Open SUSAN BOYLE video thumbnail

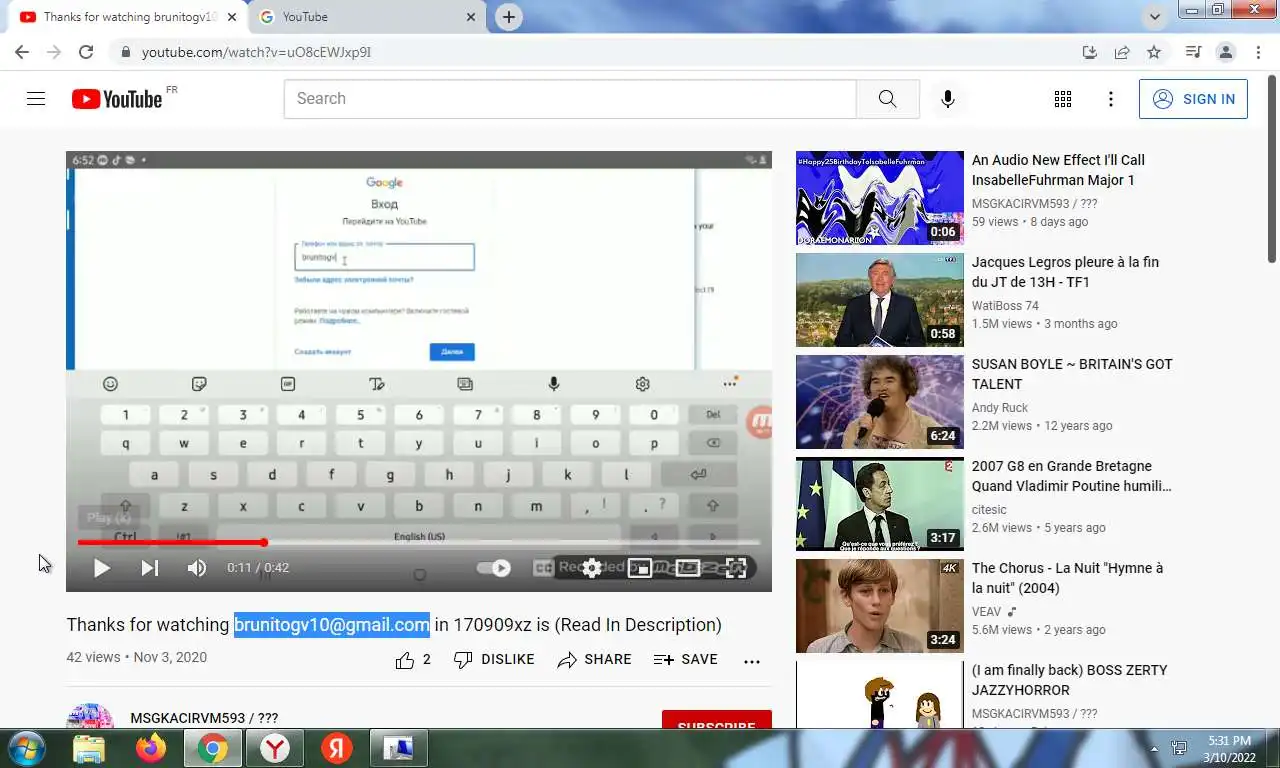(x=880, y=402)
